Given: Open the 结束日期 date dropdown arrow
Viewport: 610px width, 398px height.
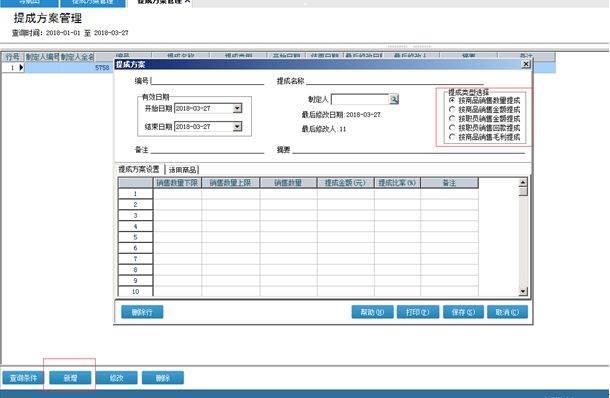Looking at the screenshot, I should [237, 126].
